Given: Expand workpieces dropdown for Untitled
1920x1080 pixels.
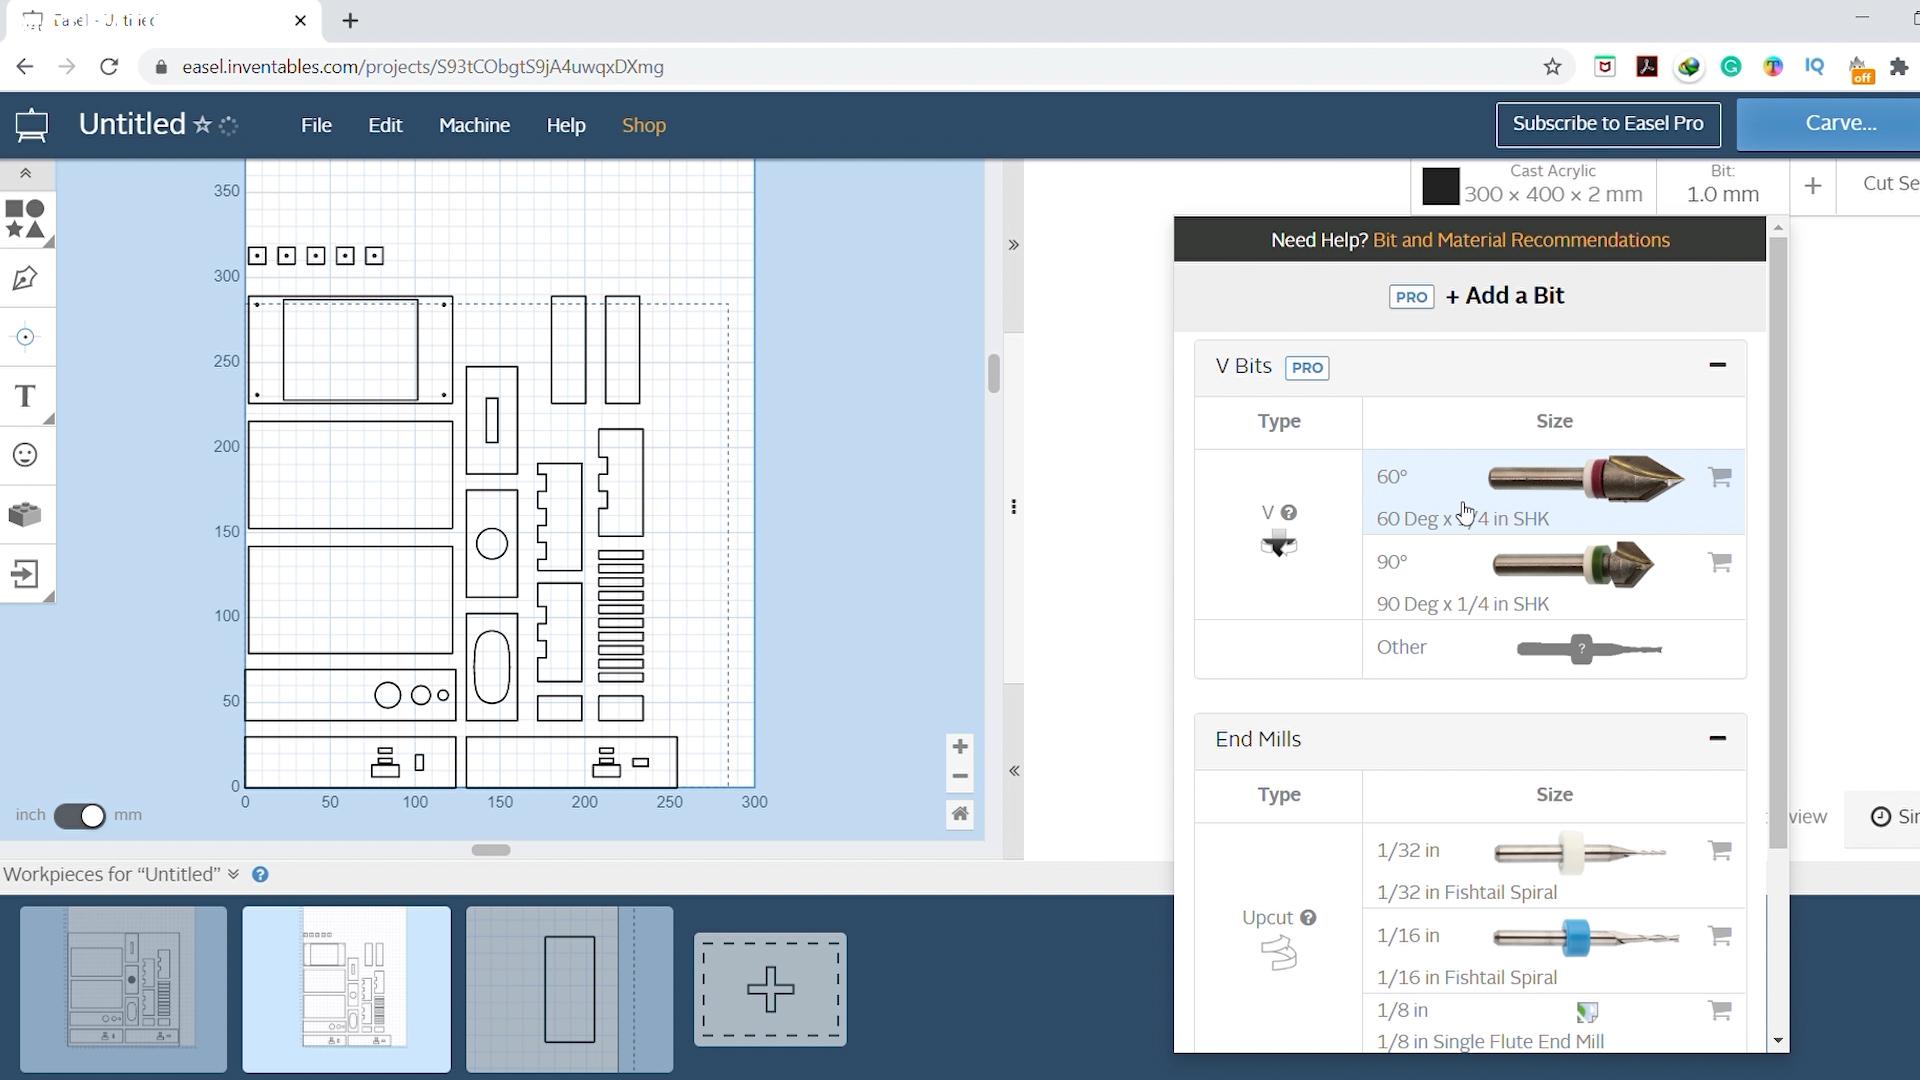Looking at the screenshot, I should tap(232, 873).
